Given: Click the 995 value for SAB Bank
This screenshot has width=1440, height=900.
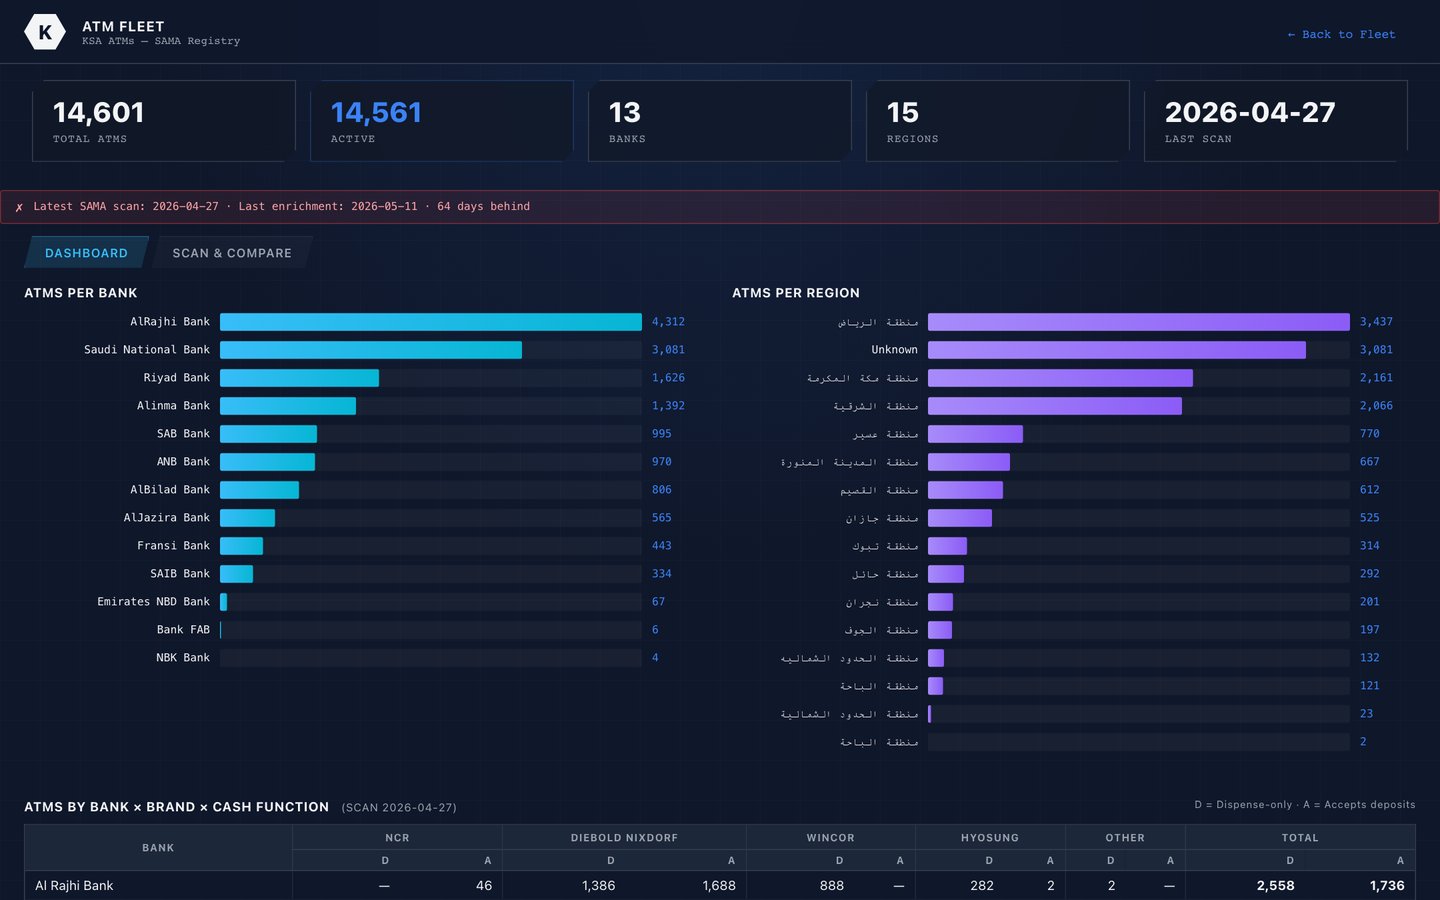Looking at the screenshot, I should coord(662,434).
